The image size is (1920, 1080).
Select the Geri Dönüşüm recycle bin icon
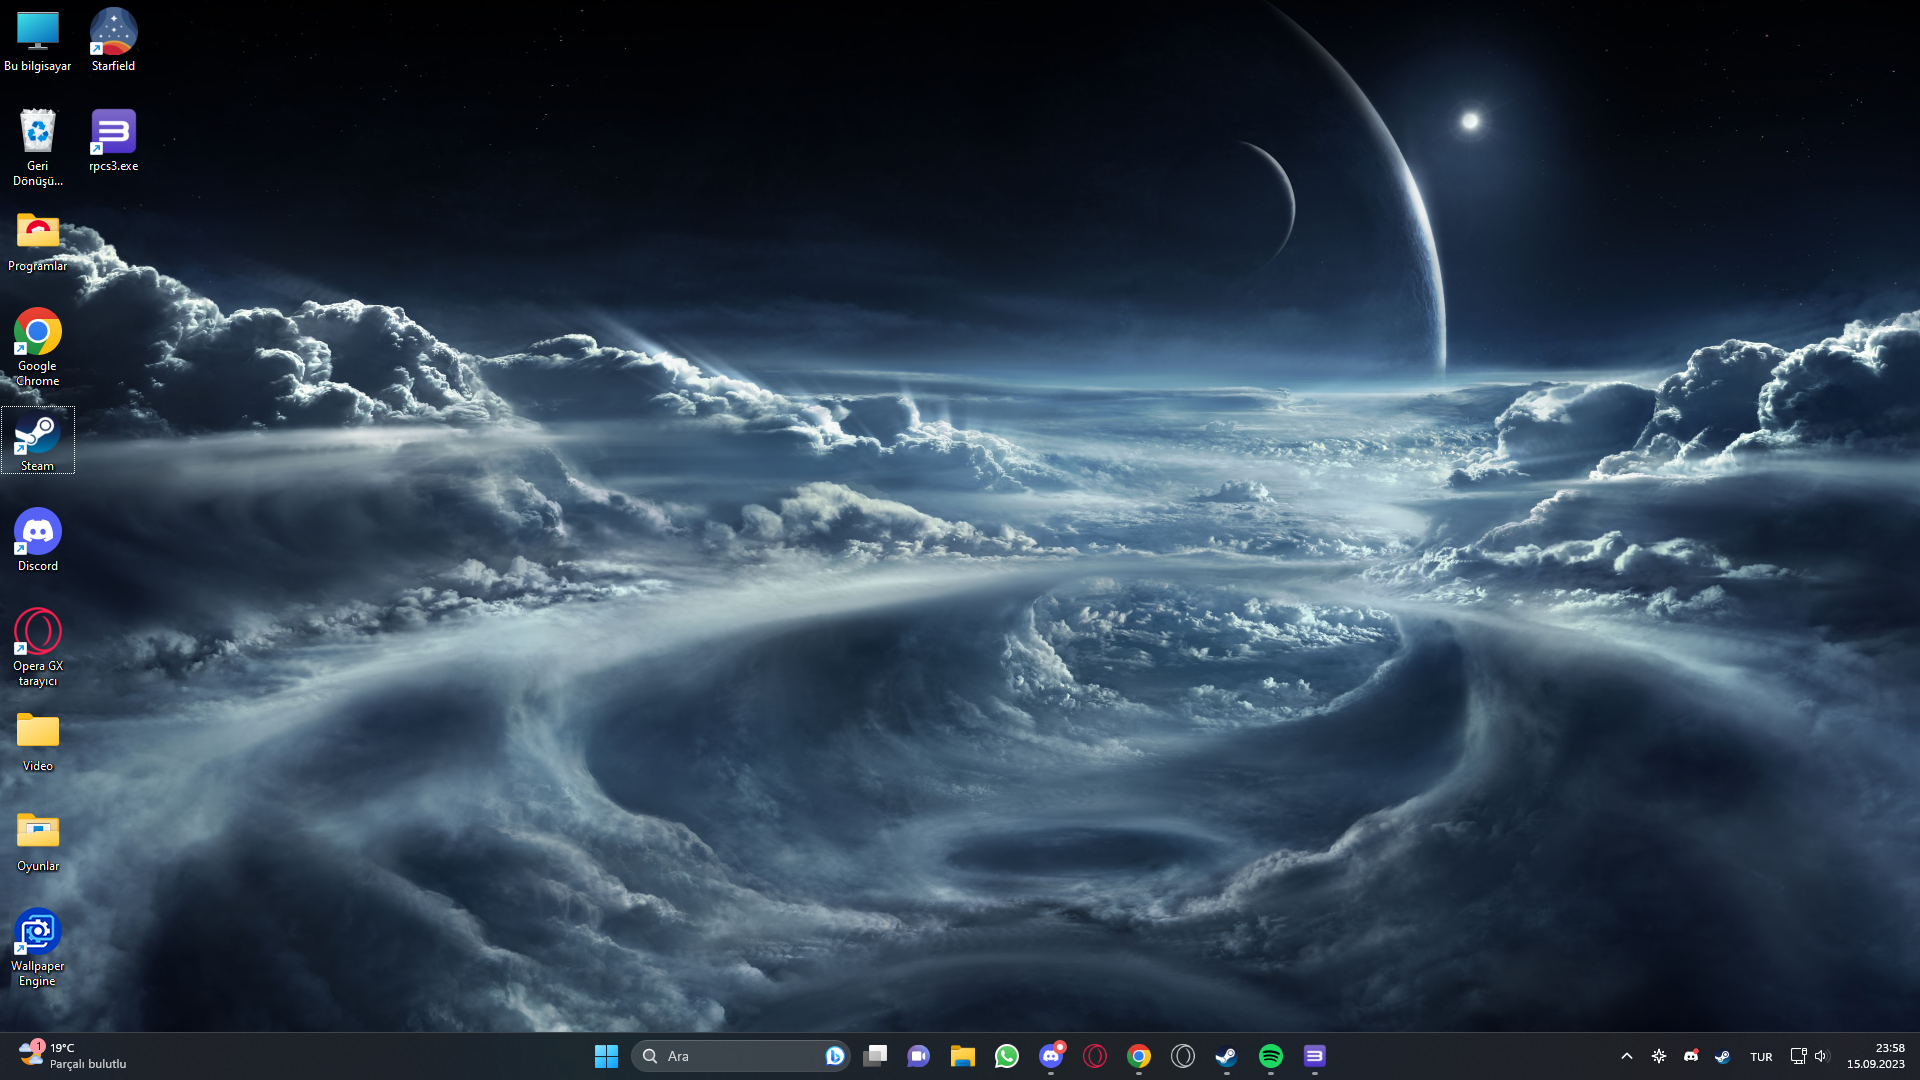(x=38, y=147)
